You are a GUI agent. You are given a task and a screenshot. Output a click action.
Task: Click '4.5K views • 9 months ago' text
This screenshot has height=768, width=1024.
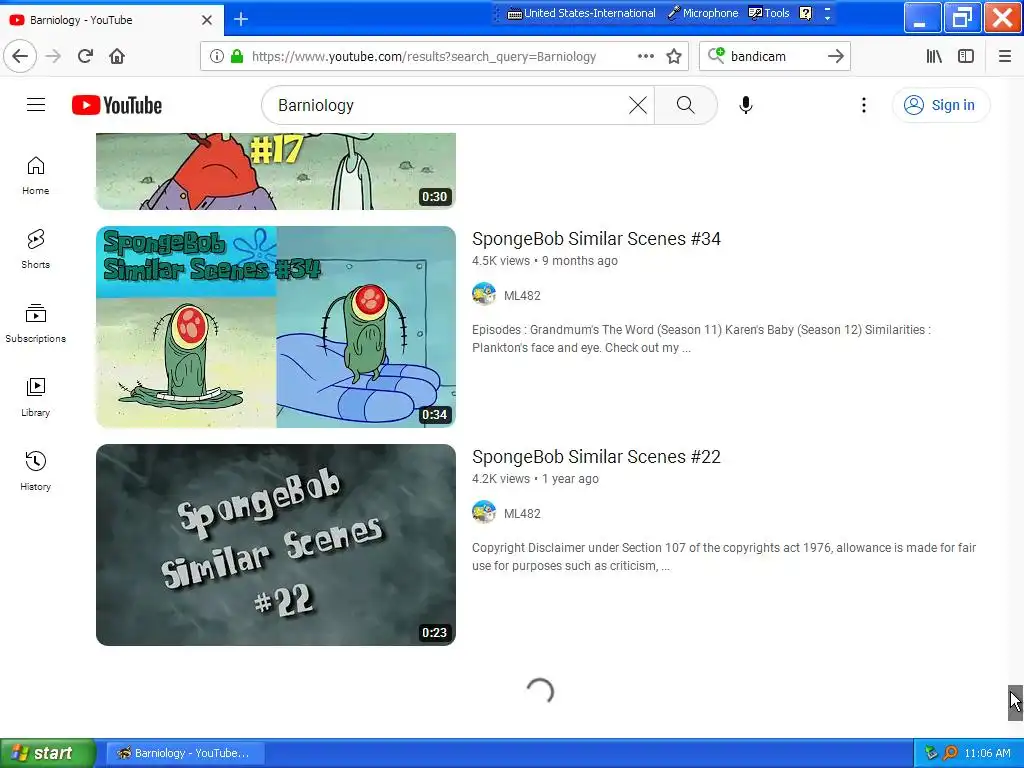point(545,261)
